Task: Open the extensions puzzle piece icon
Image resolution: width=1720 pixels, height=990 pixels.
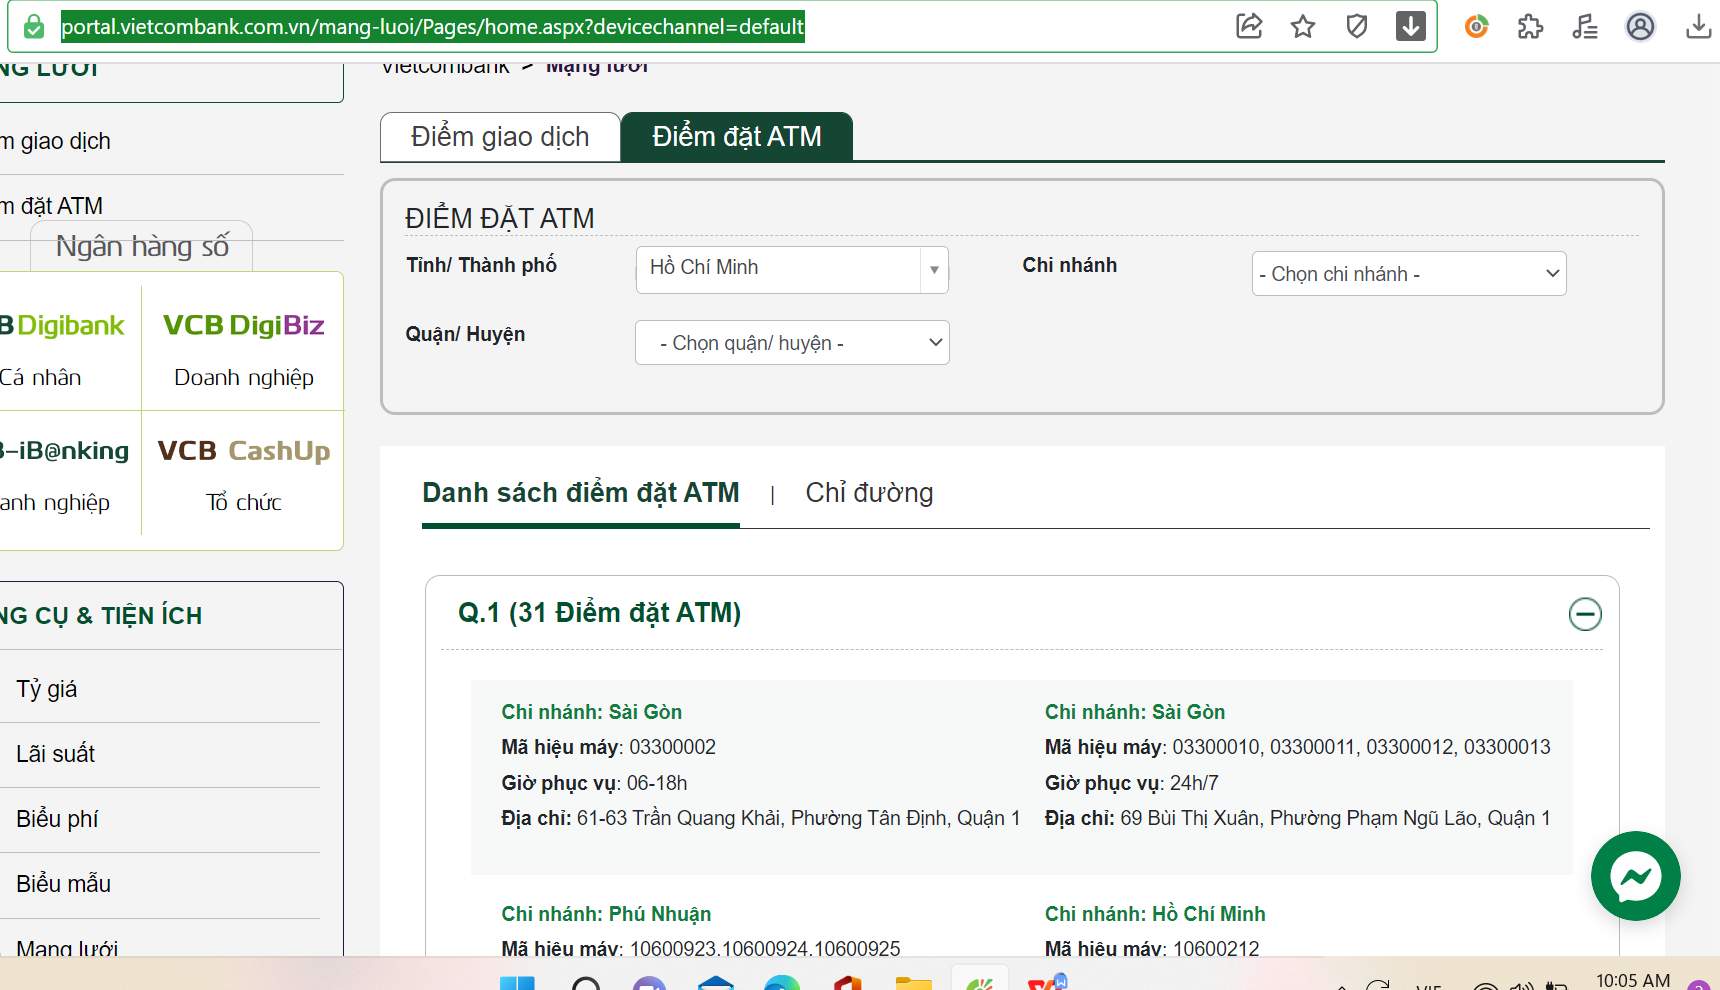Action: click(x=1531, y=26)
